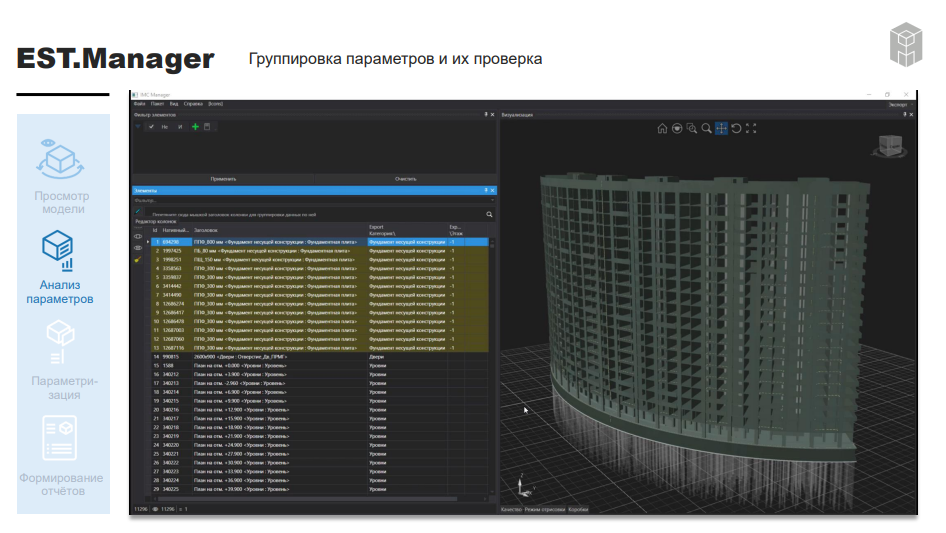Click the save filter icon beside green plus

pyautogui.click(x=207, y=127)
